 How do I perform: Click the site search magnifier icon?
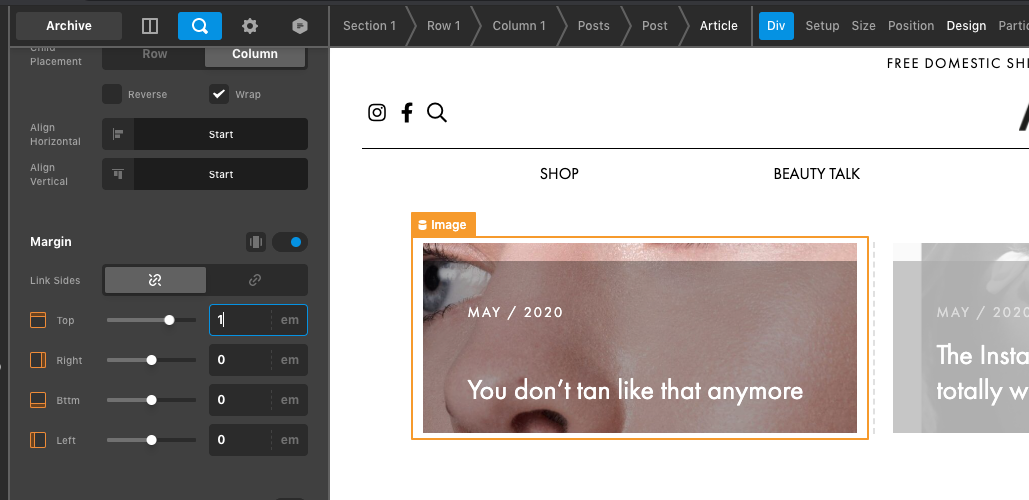tap(437, 112)
